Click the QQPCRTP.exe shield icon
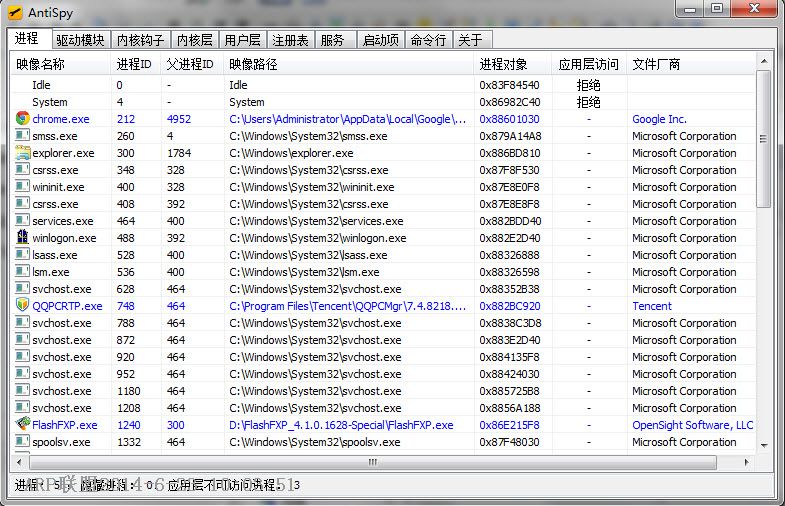Screen dimensions: 785x506 coord(22,306)
